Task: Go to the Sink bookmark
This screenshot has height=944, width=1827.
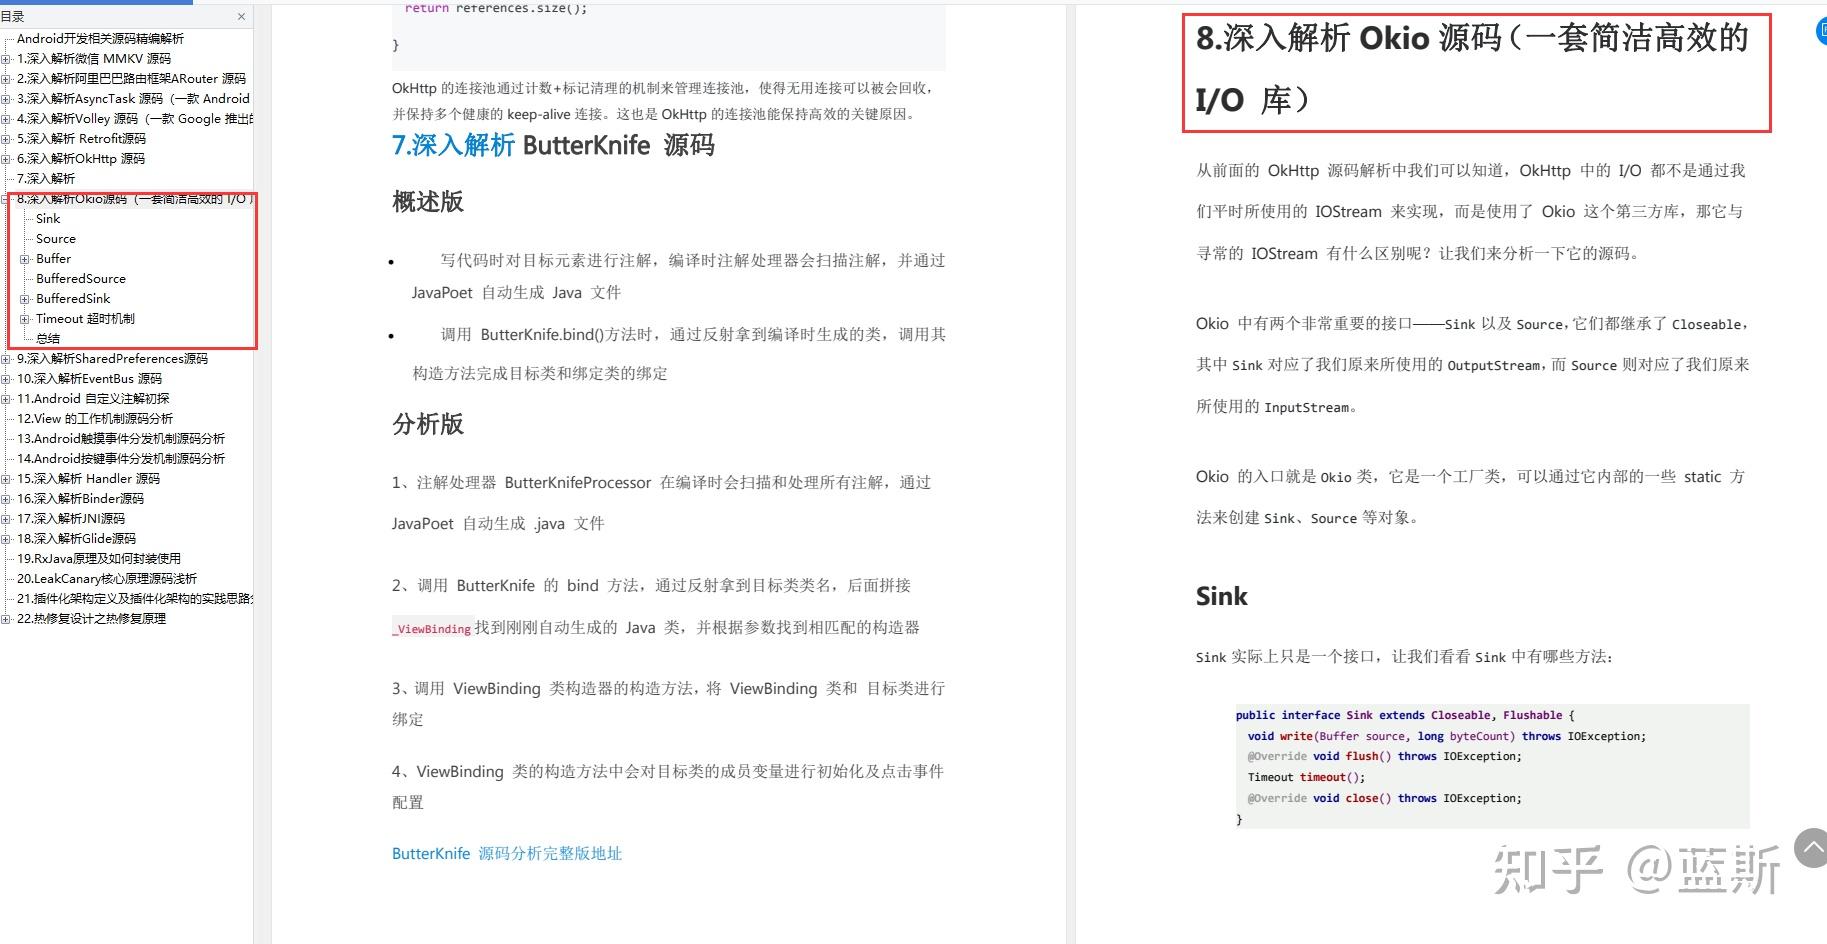Action: coord(48,219)
